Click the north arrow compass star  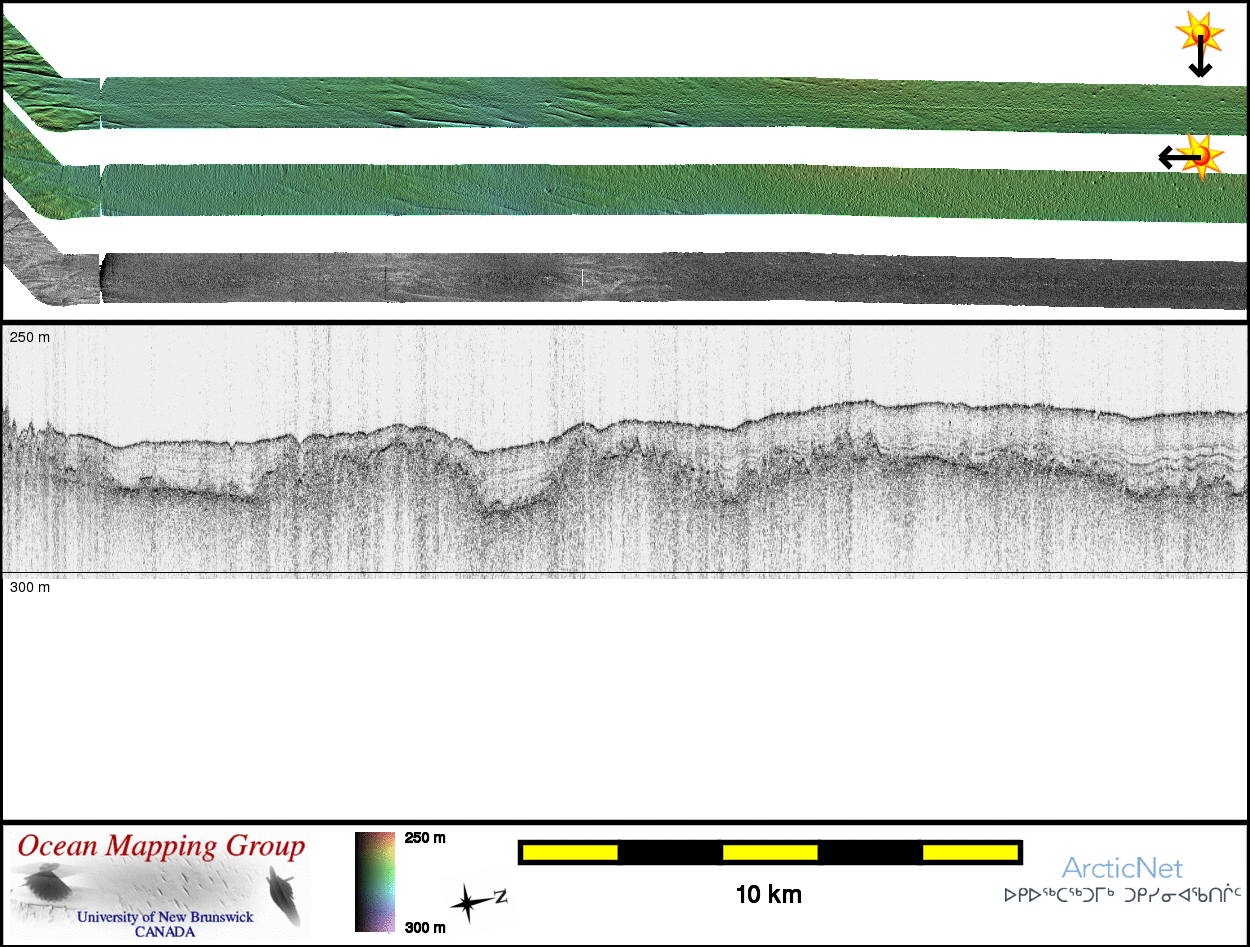tap(467, 904)
